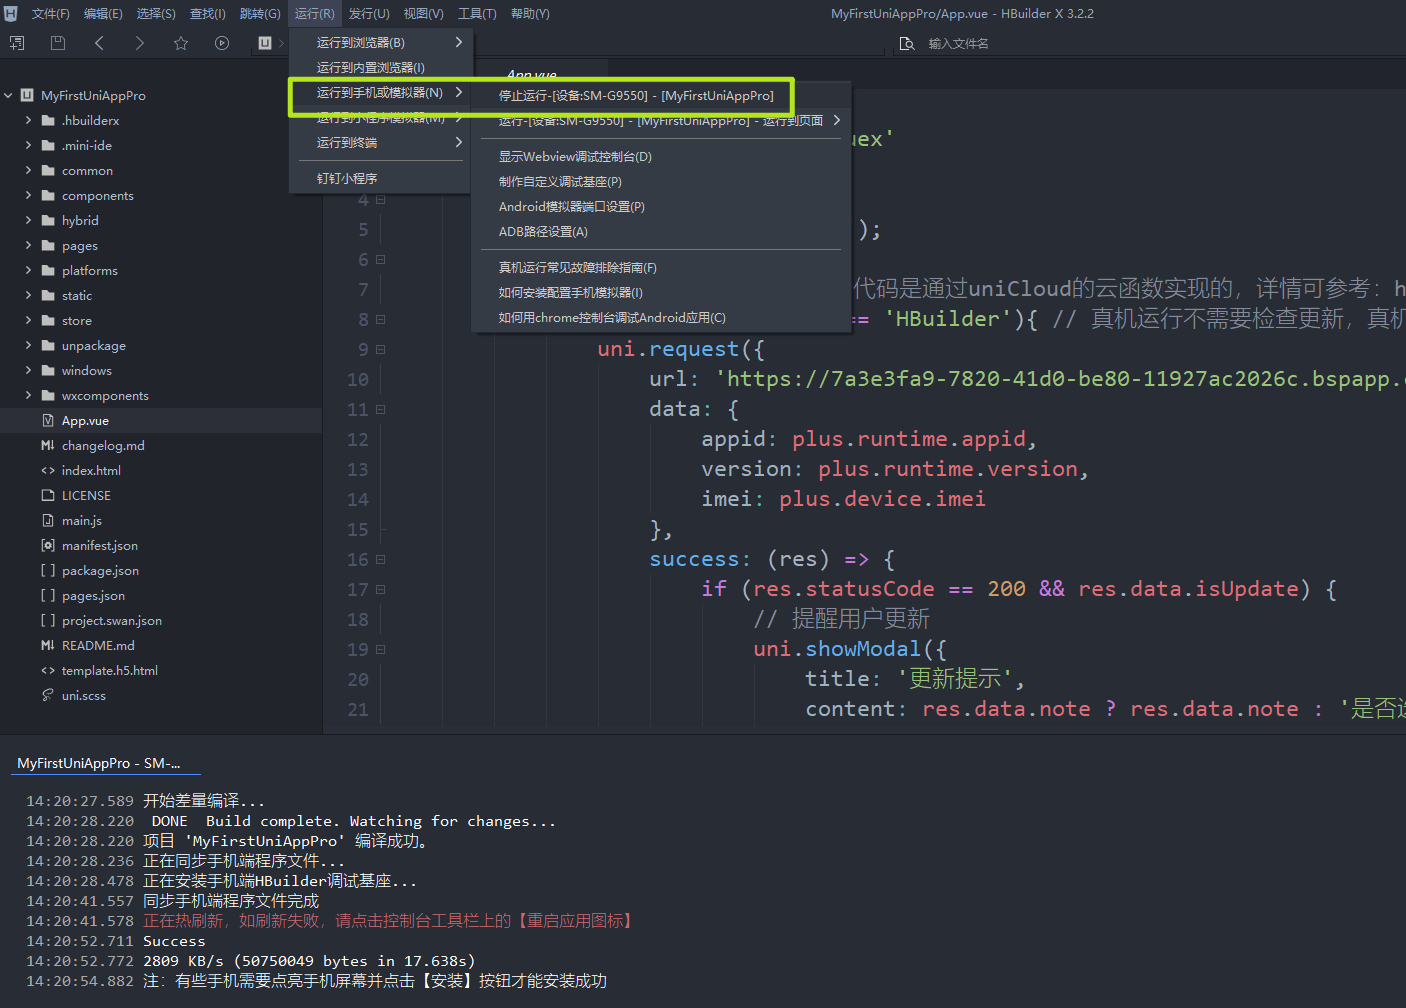This screenshot has height=1008, width=1406.
Task: Click the main.js file icon
Action: coord(48,521)
